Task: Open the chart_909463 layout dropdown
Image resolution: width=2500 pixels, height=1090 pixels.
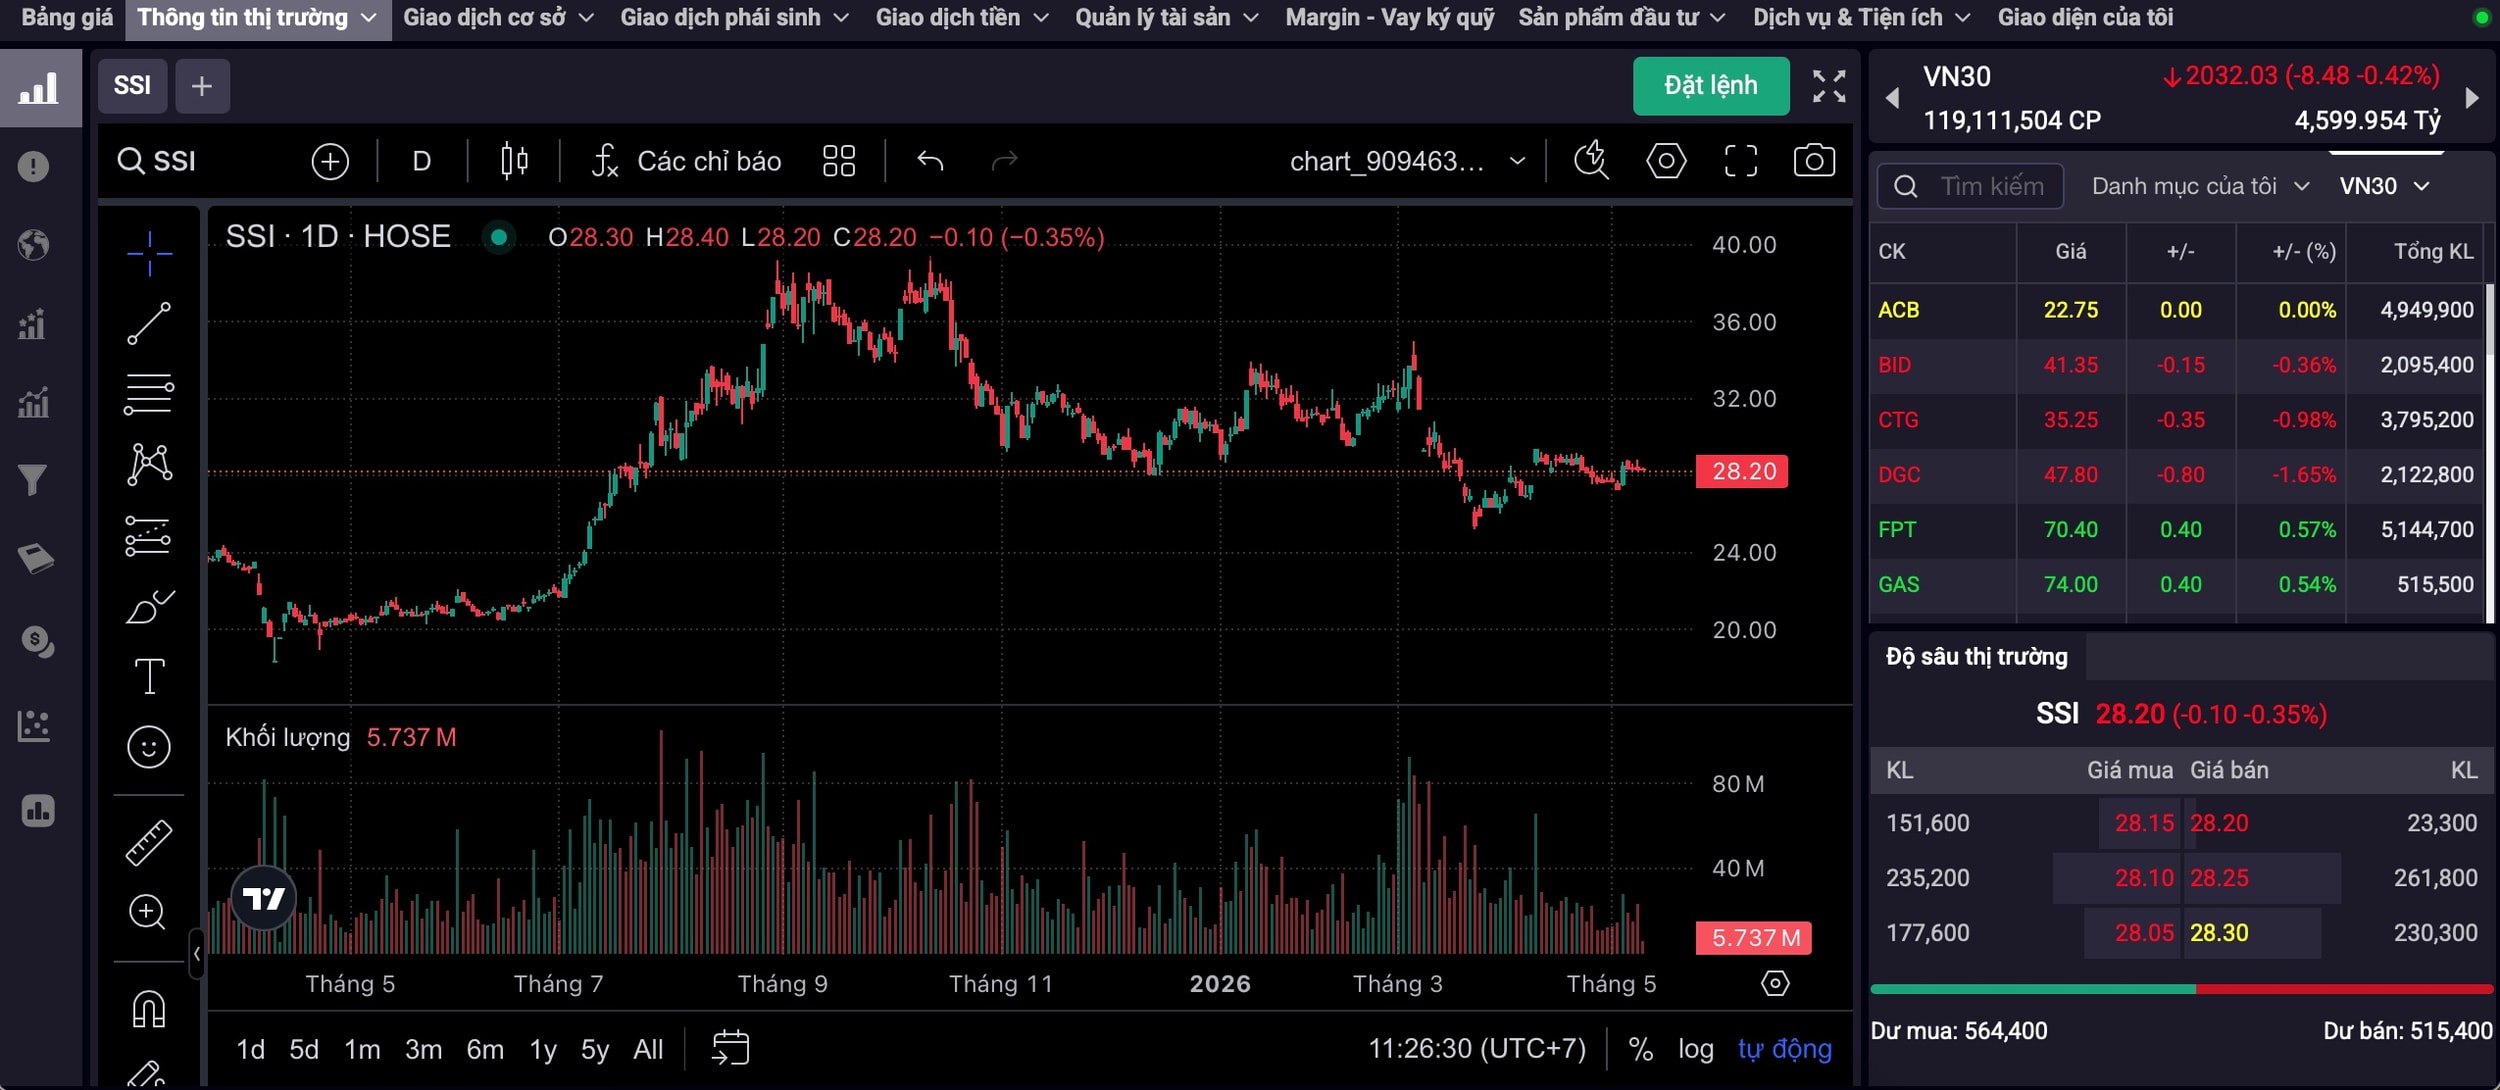Action: [1407, 161]
